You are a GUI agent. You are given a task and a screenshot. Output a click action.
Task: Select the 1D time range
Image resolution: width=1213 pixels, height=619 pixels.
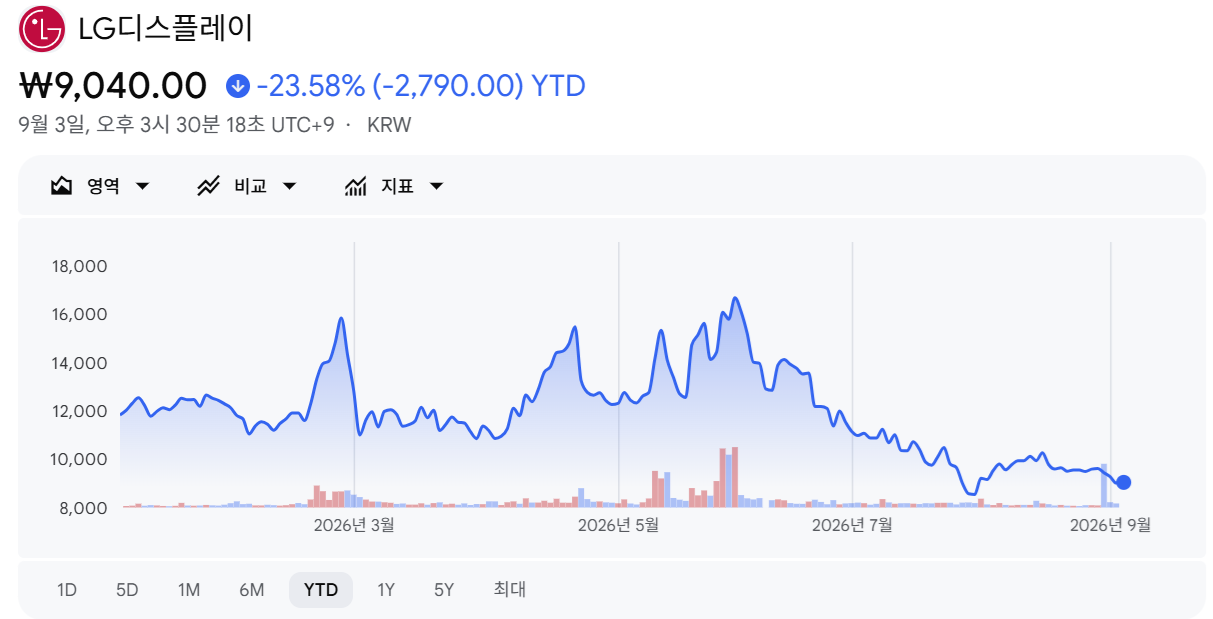67,590
